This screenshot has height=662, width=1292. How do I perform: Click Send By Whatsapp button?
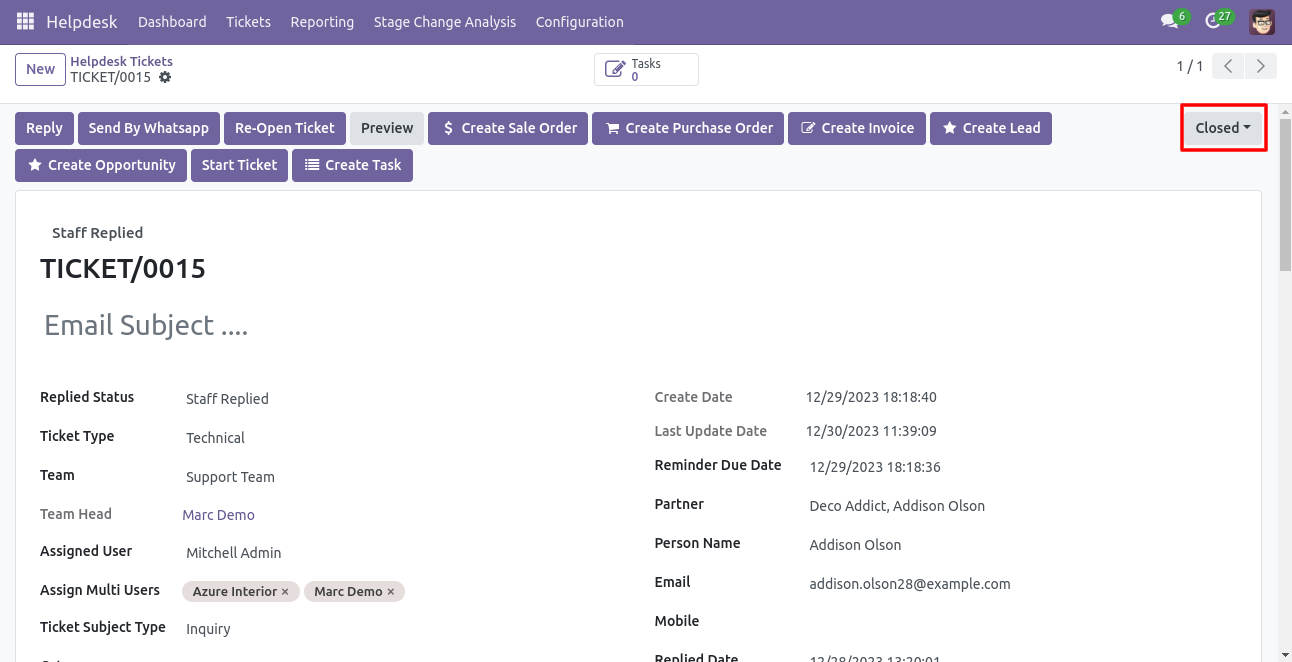point(149,128)
